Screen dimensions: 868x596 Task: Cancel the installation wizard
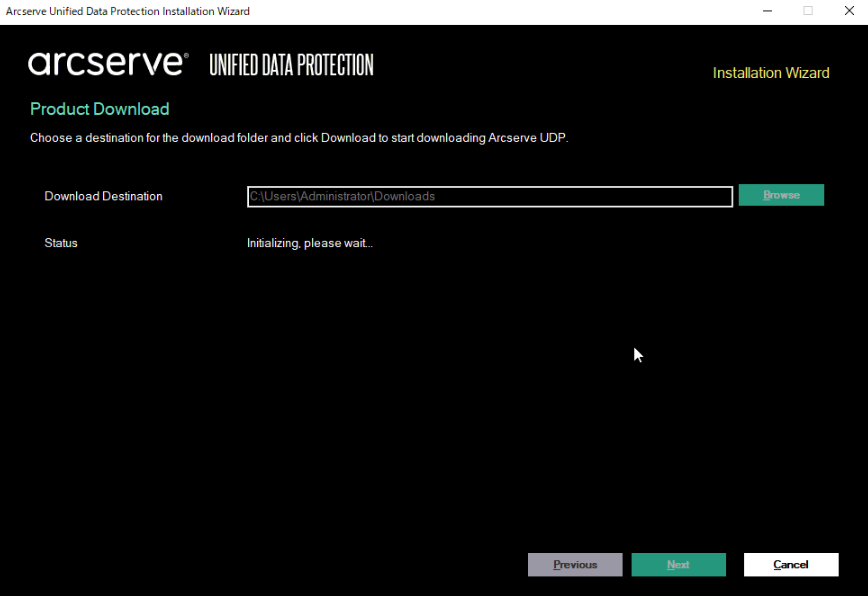pyautogui.click(x=790, y=565)
